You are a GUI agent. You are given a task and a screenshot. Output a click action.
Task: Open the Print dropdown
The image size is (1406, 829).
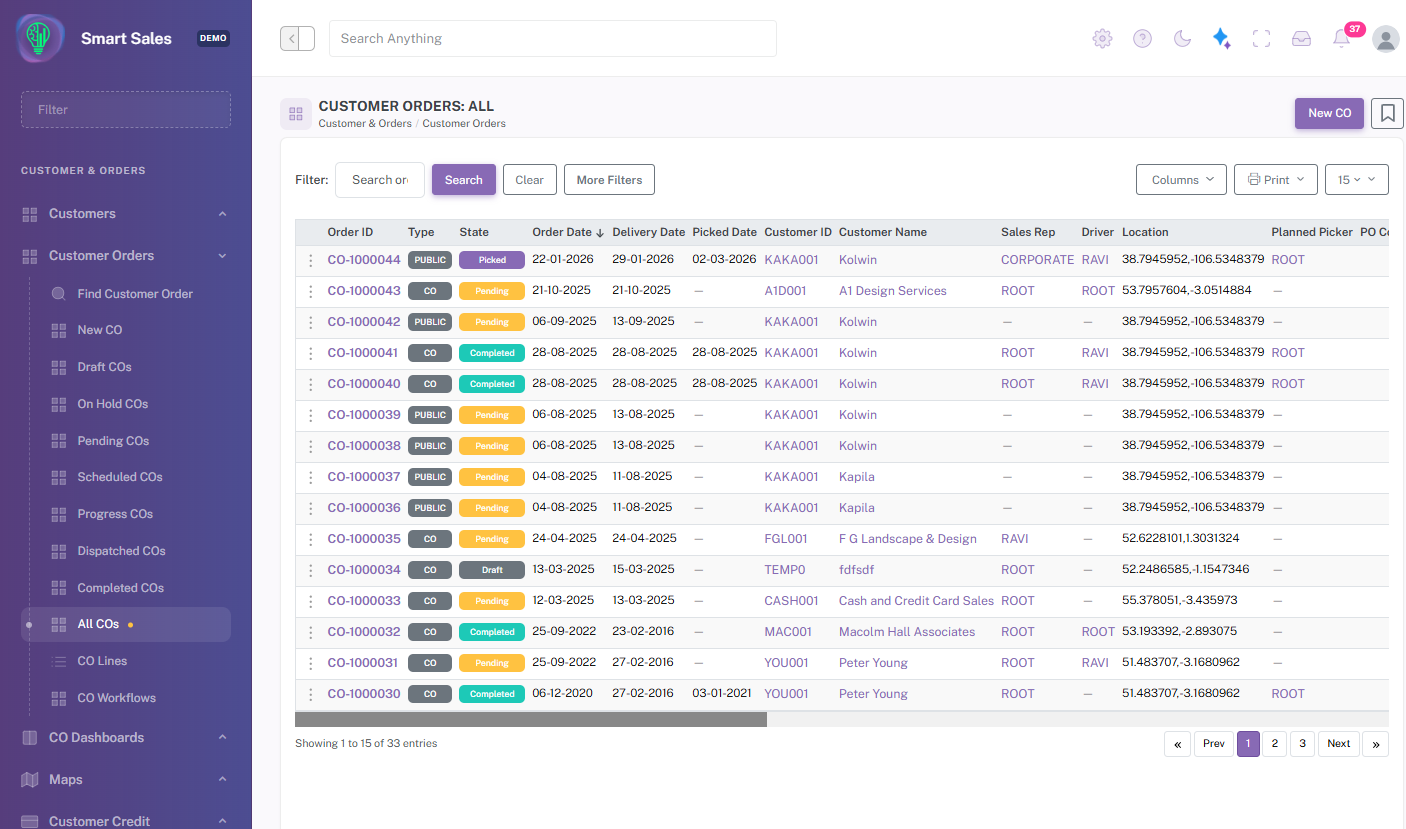point(1276,180)
